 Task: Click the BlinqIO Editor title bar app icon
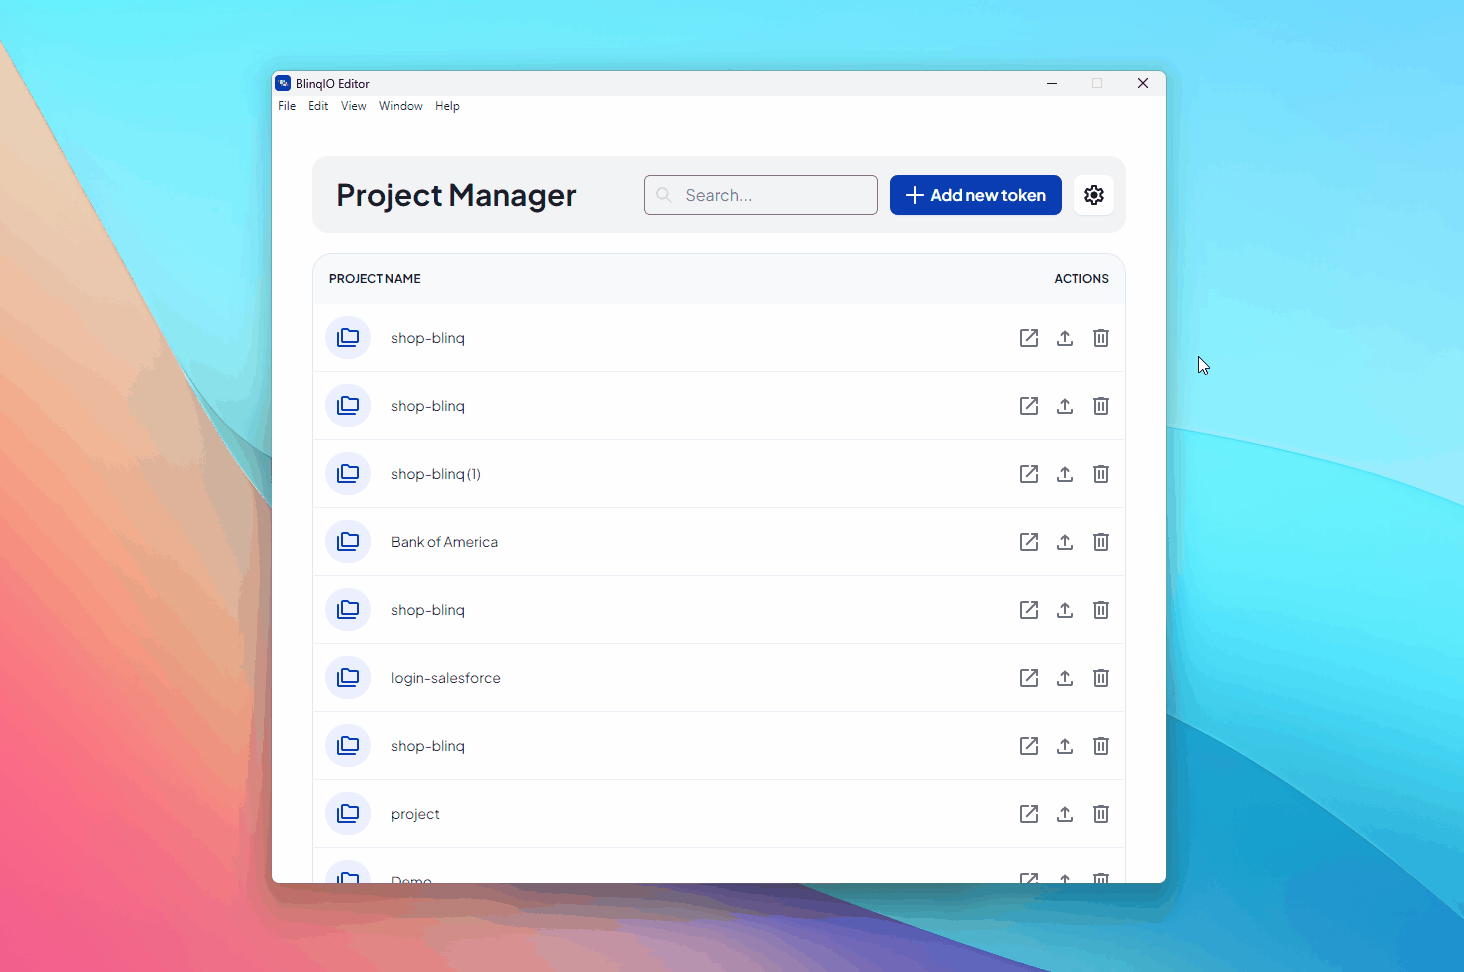[x=284, y=83]
